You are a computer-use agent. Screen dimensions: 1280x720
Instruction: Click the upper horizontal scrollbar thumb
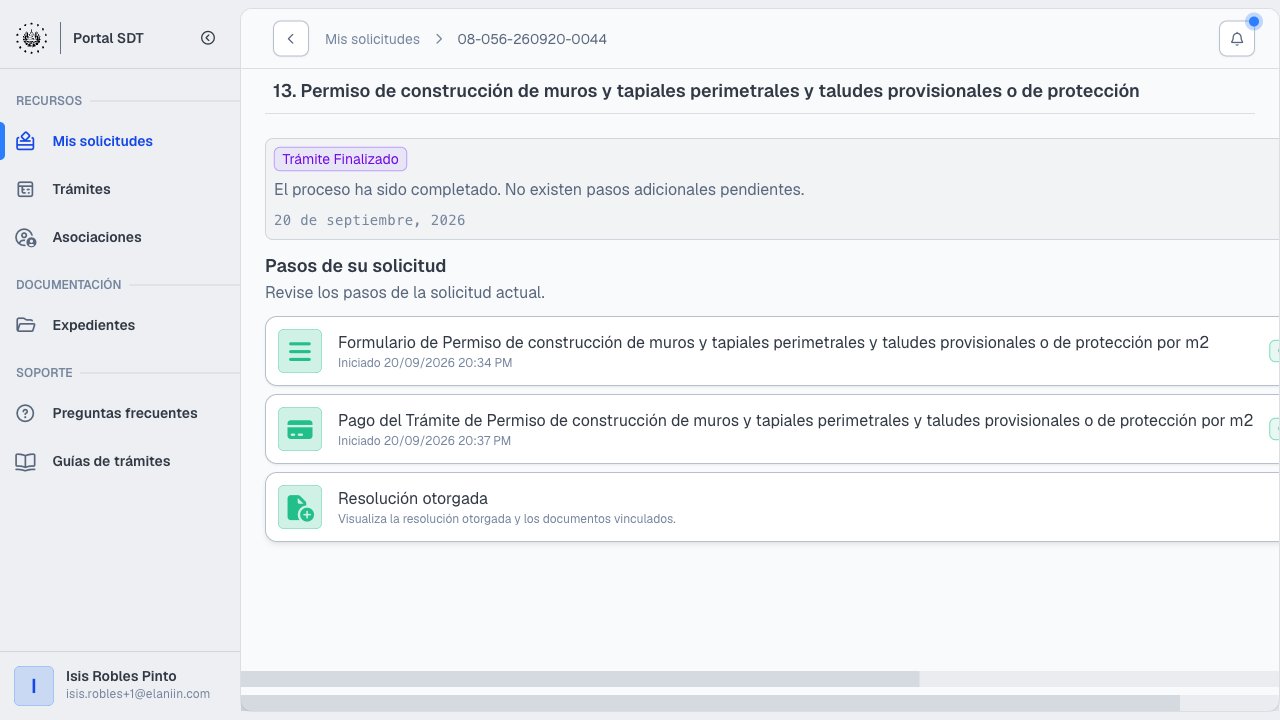tap(580, 679)
